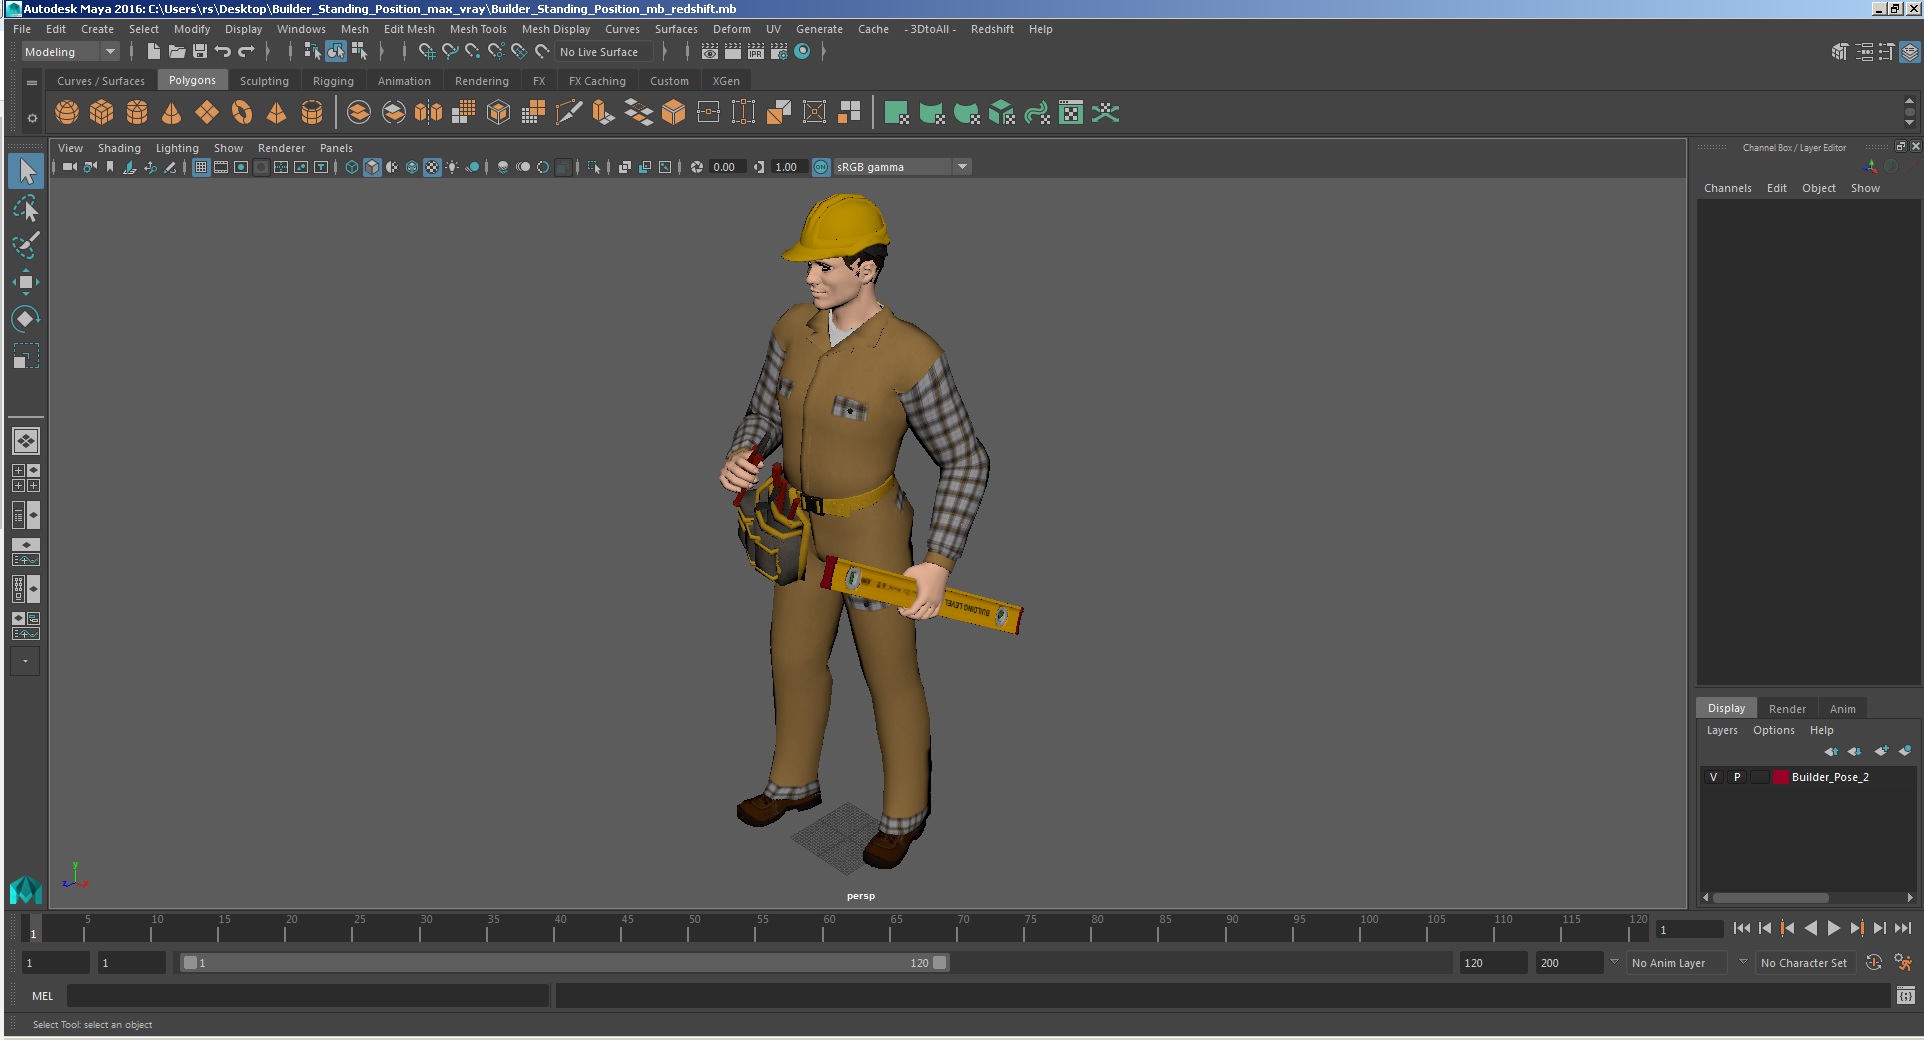Click the Mirror geometry shelf icon
The height and width of the screenshot is (1040, 1924).
(x=429, y=113)
